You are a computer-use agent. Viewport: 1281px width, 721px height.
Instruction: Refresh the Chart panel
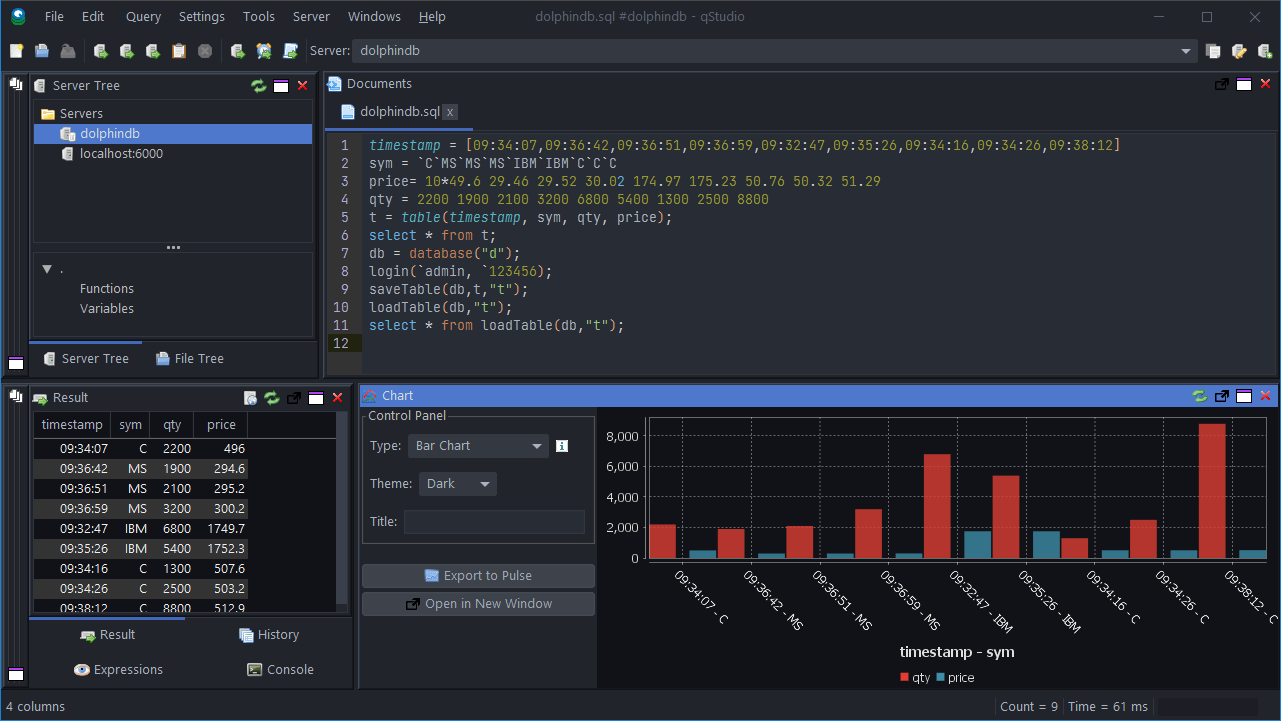point(1200,396)
